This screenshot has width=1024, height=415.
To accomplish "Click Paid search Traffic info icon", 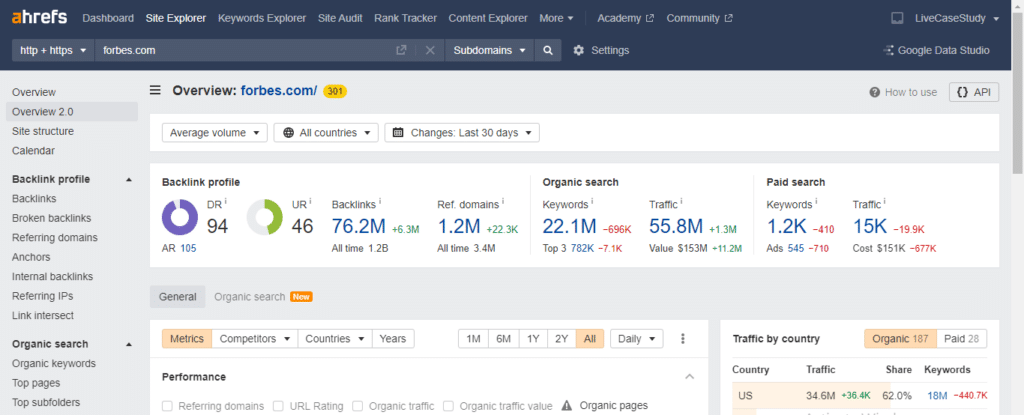I will tap(885, 201).
